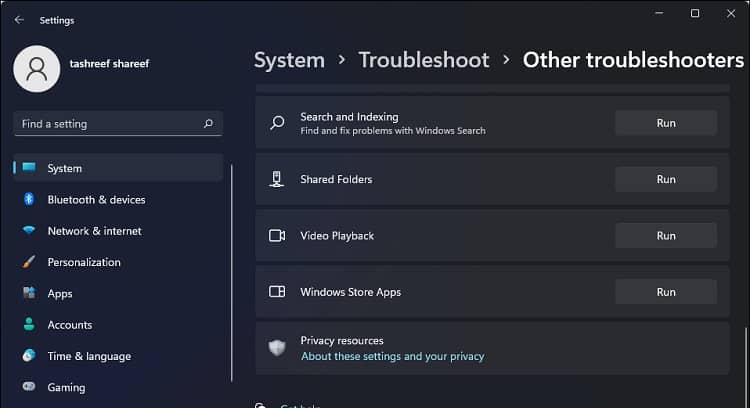Viewport: 750px width, 408px height.
Task: Maximize the Settings window
Action: coord(695,13)
